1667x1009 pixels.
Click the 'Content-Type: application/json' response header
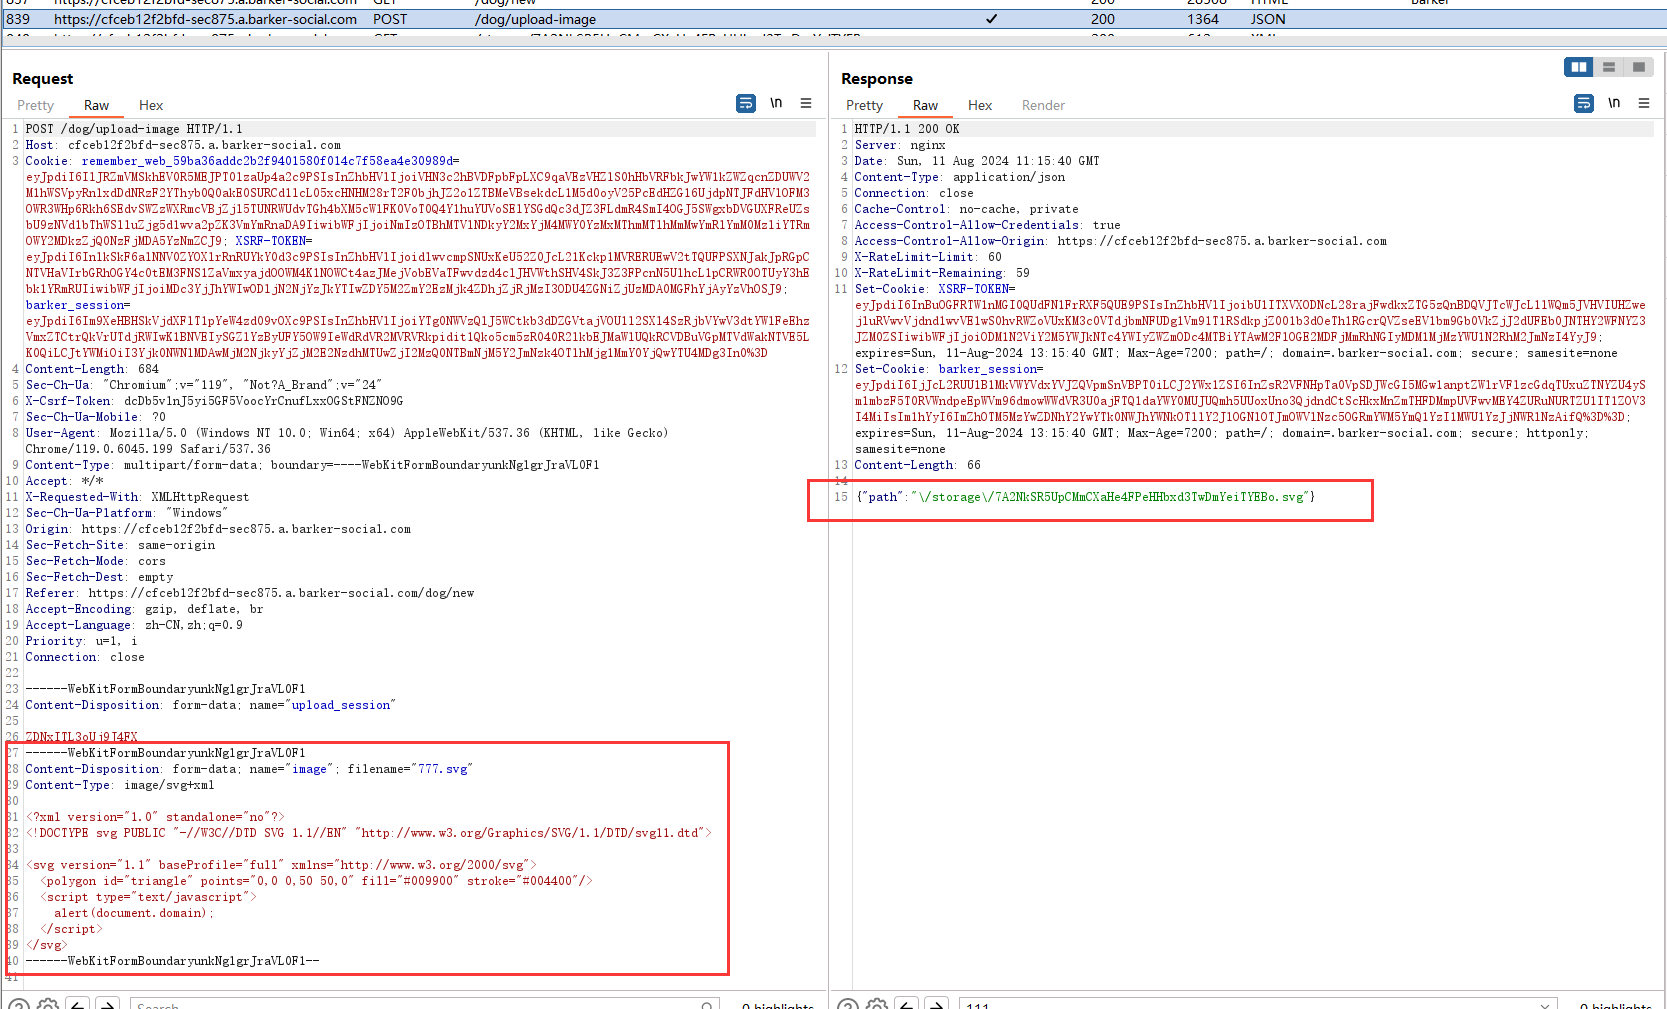coord(960,177)
